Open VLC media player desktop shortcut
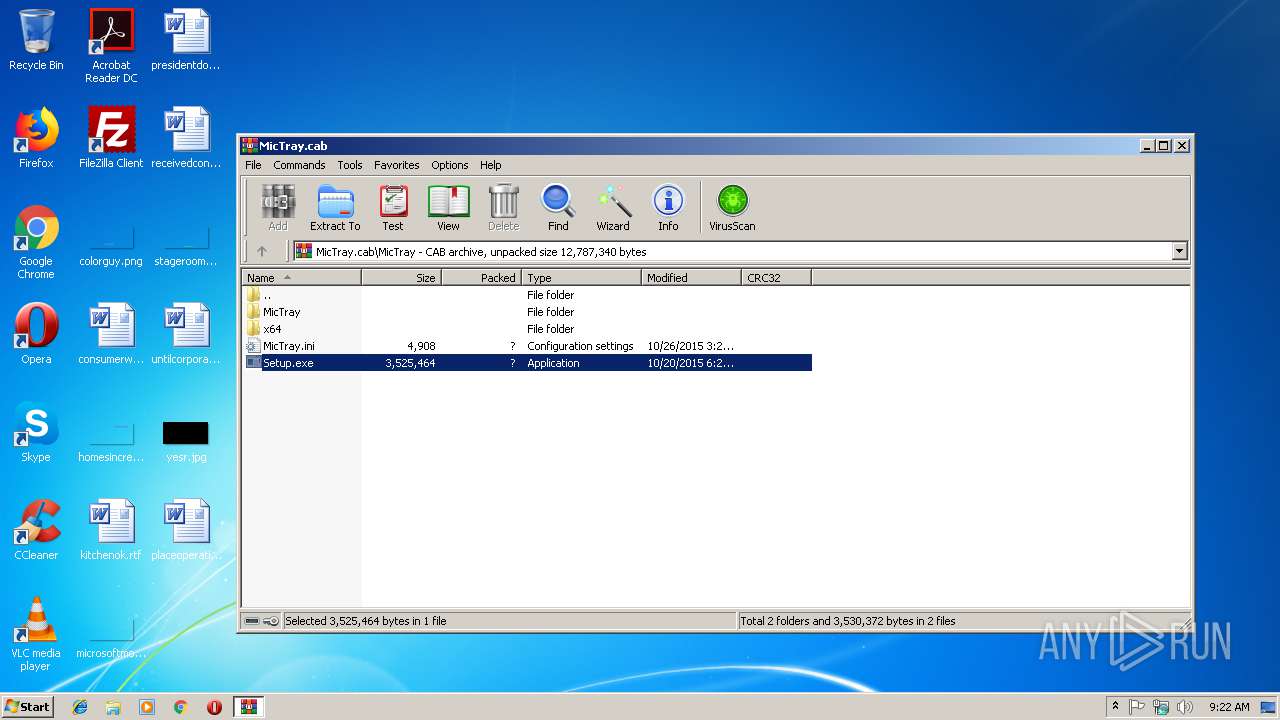 point(36,634)
